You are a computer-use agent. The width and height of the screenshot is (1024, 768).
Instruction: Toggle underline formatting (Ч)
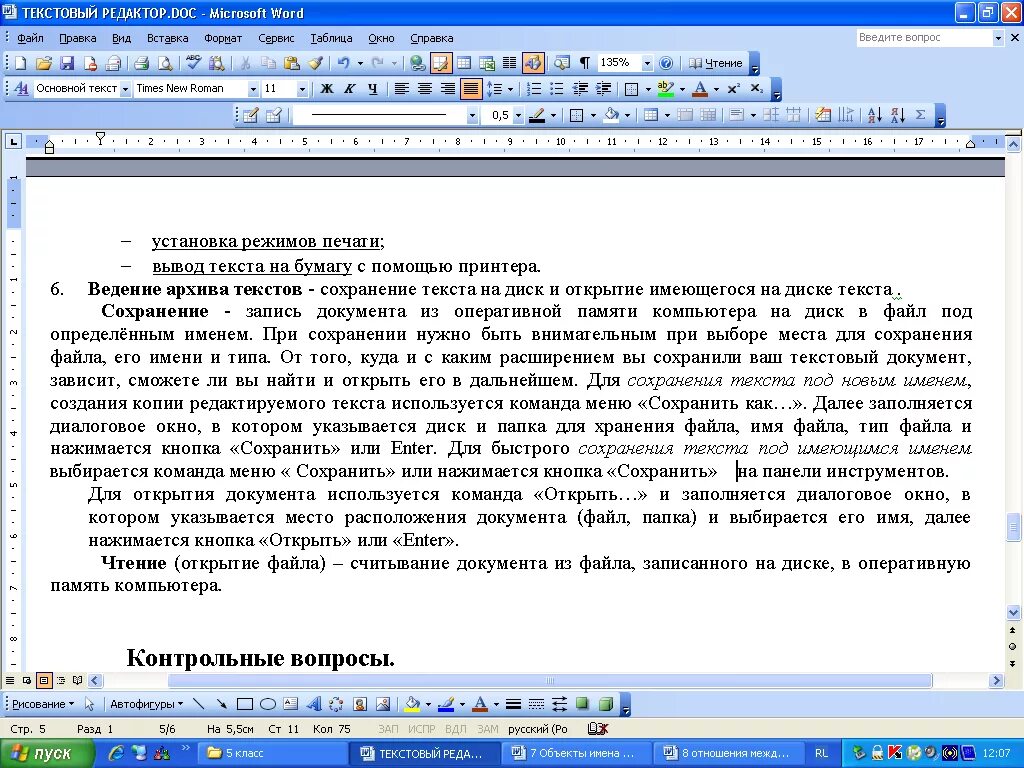[x=372, y=89]
